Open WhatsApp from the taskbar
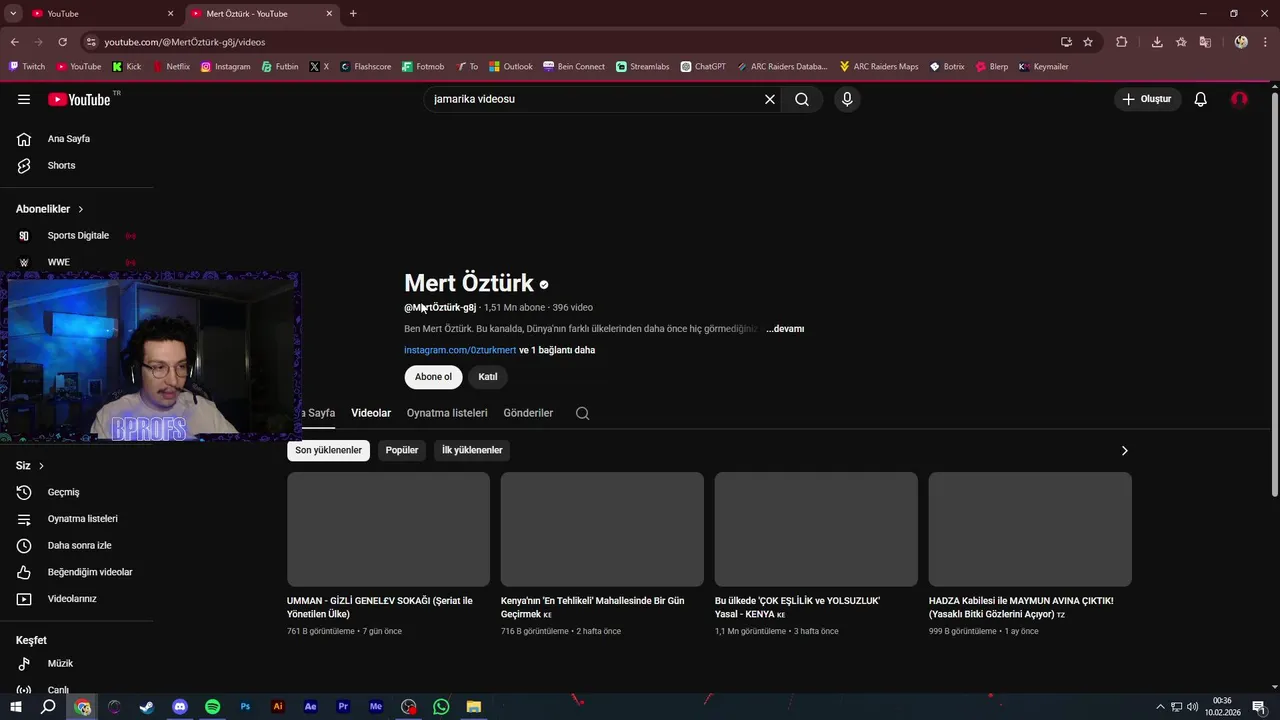The image size is (1280, 720). tap(441, 707)
